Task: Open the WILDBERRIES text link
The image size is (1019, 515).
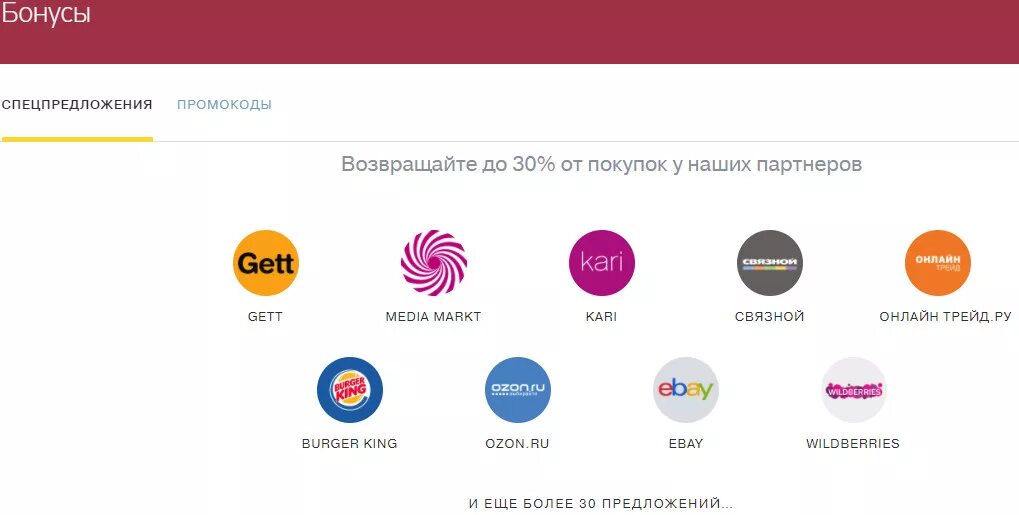Action: tap(853, 443)
